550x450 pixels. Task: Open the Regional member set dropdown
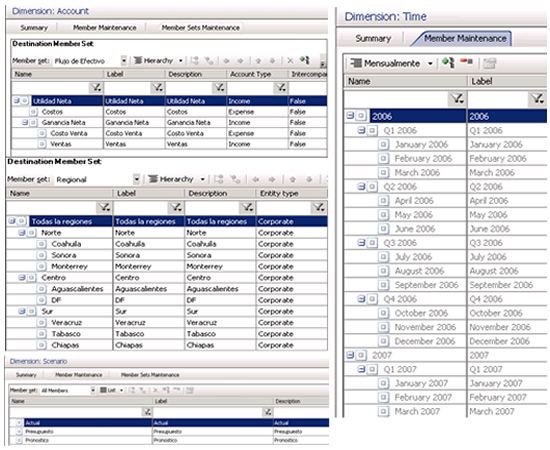tap(136, 180)
